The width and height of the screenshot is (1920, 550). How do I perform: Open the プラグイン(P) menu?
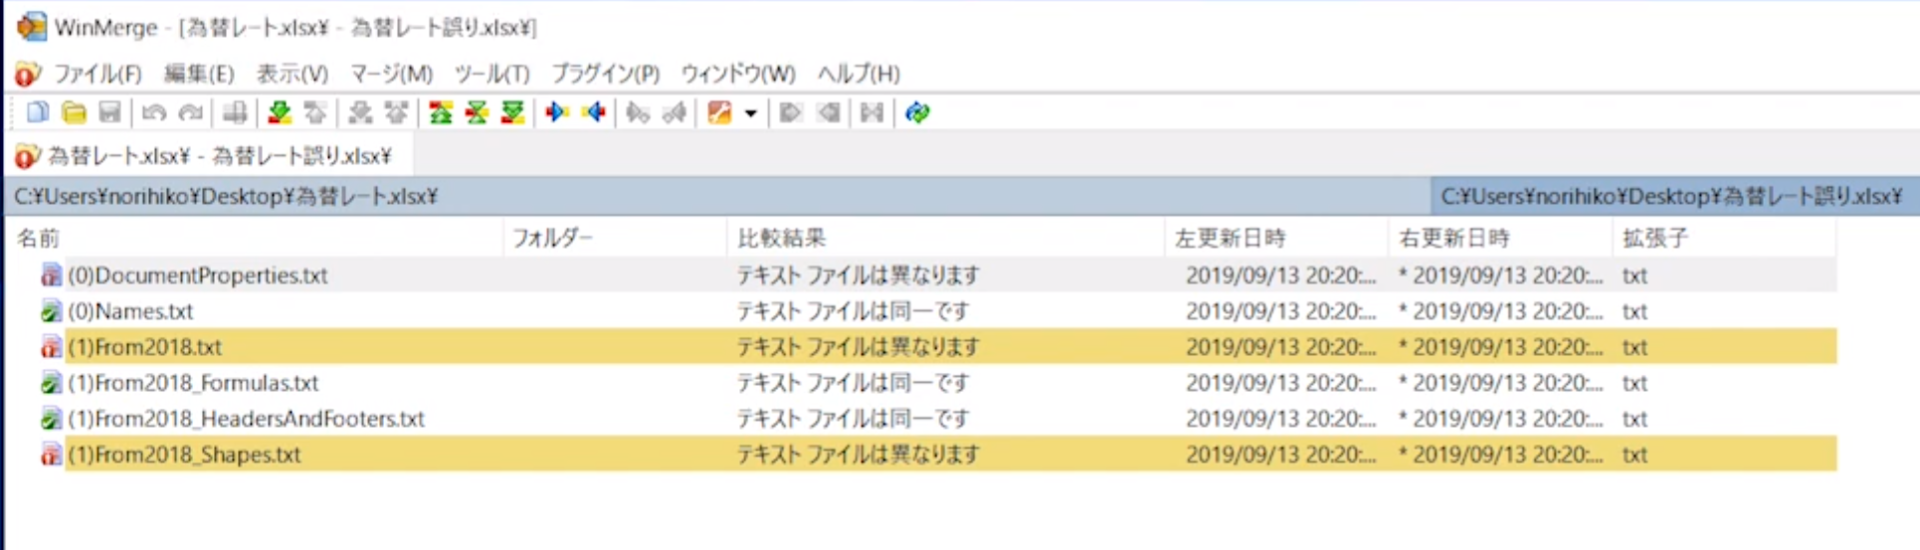point(605,74)
